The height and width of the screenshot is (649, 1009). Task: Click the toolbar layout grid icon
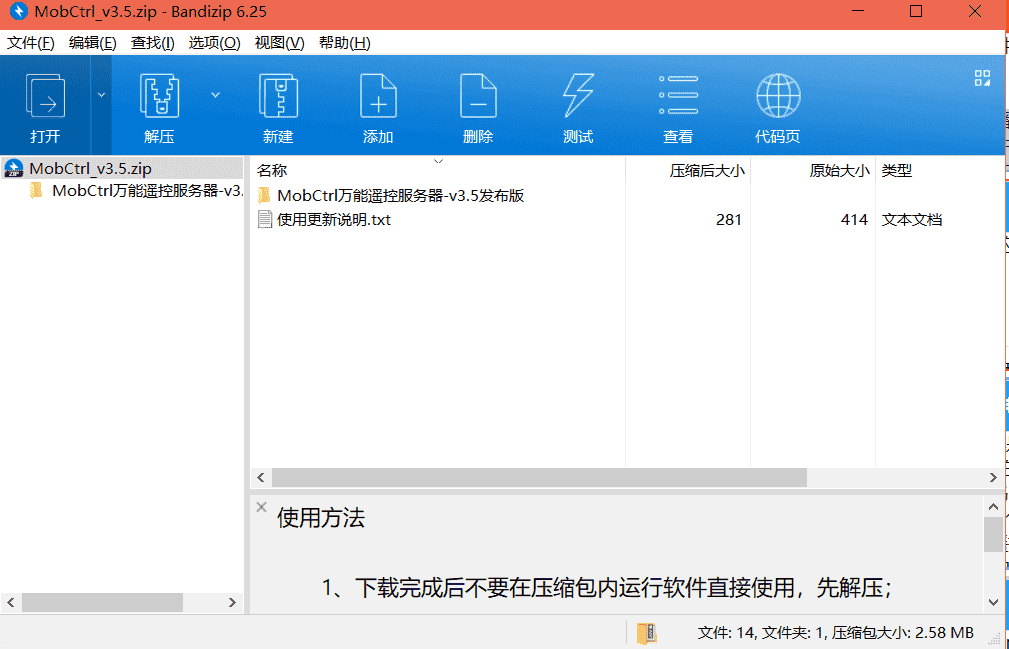point(982,78)
